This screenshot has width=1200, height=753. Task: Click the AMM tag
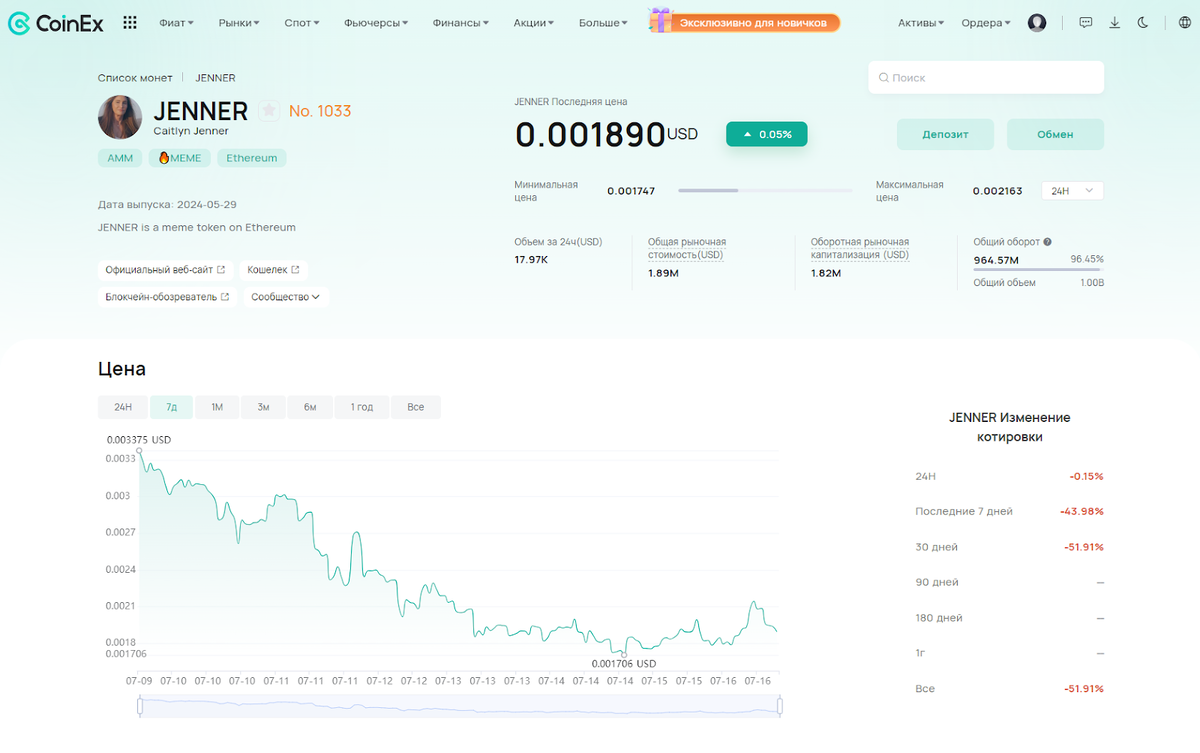[120, 158]
